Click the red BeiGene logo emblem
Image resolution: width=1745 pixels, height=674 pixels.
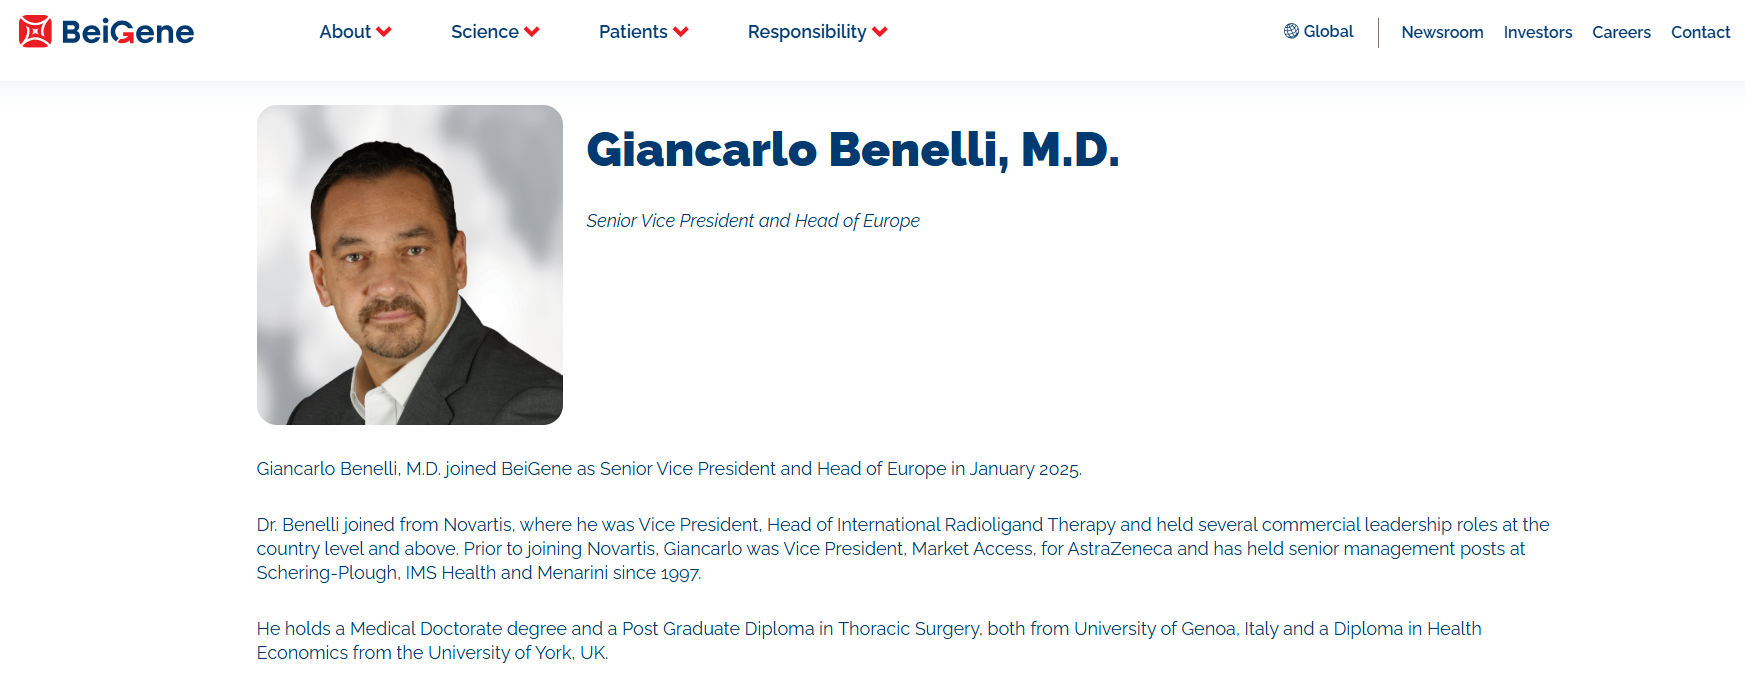coord(35,32)
